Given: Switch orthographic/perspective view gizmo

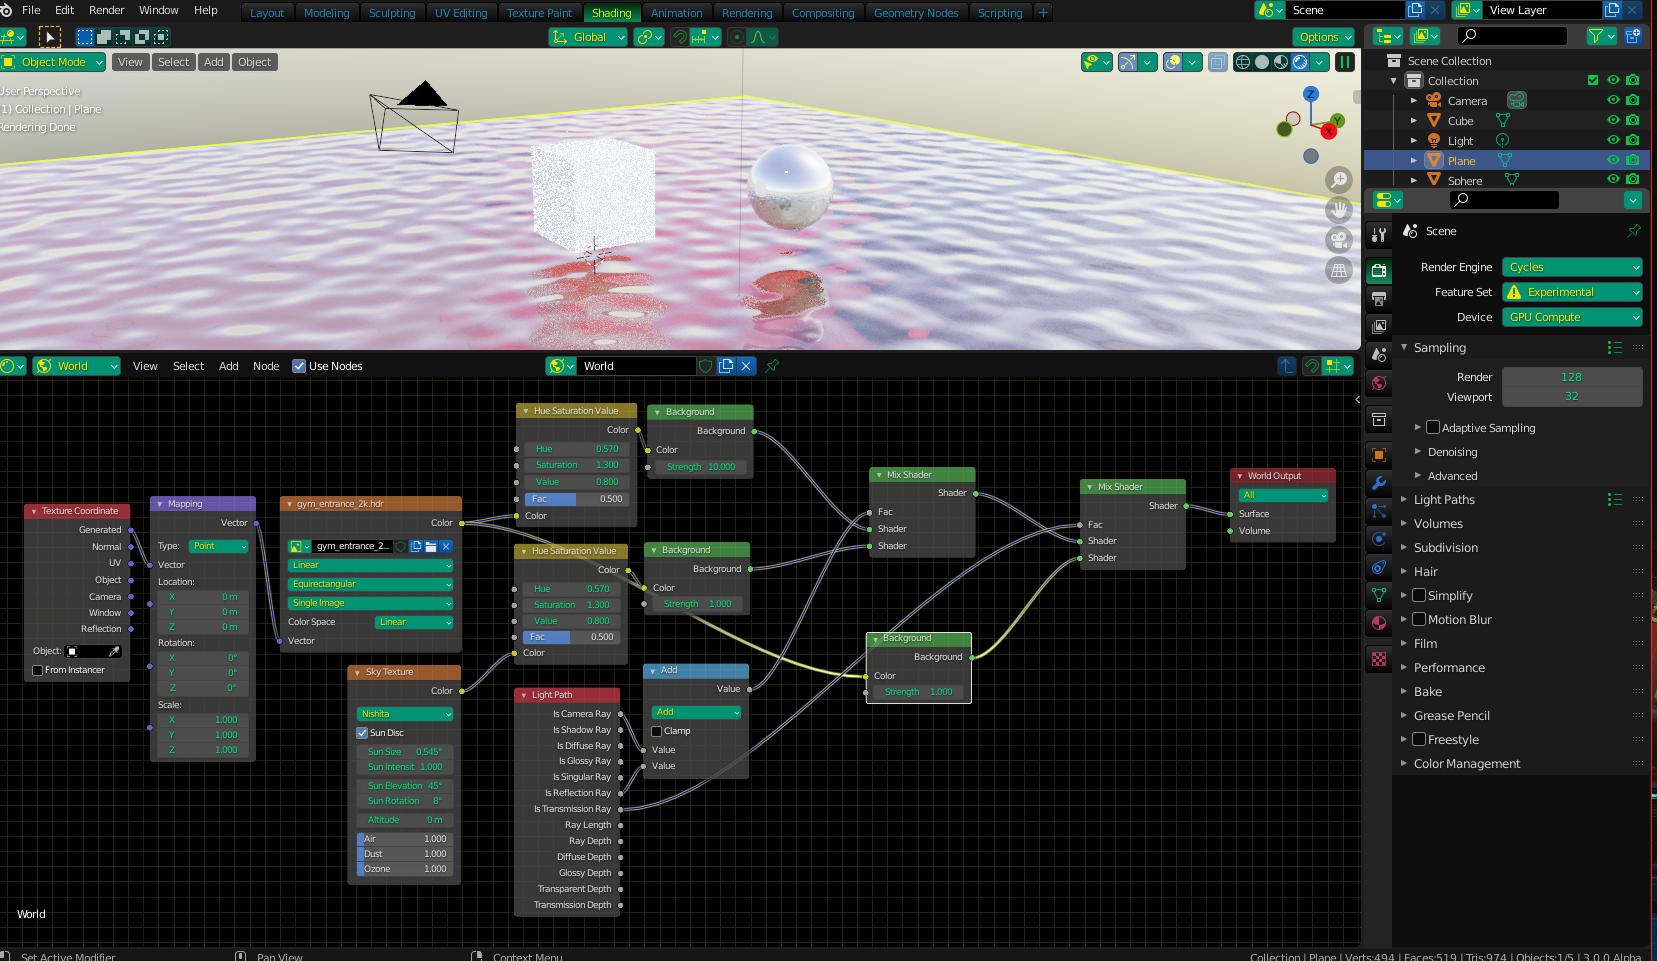Looking at the screenshot, I should point(1338,270).
